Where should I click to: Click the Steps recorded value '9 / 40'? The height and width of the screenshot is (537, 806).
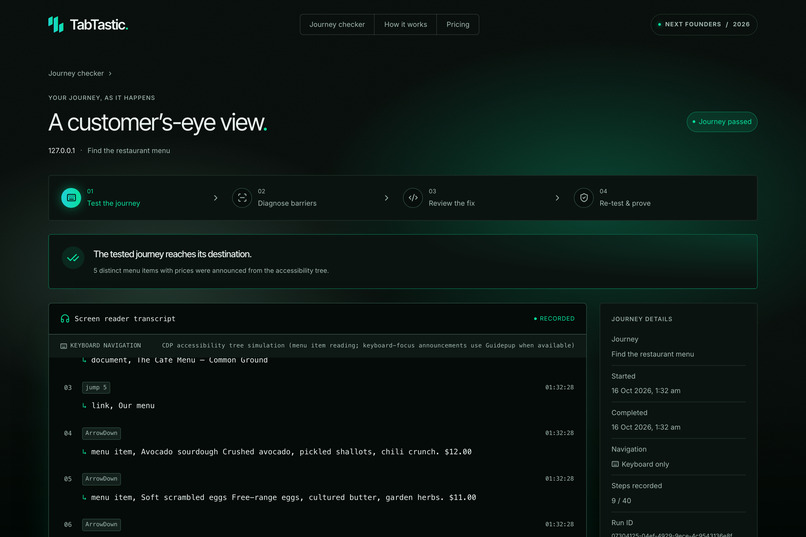tap(621, 501)
